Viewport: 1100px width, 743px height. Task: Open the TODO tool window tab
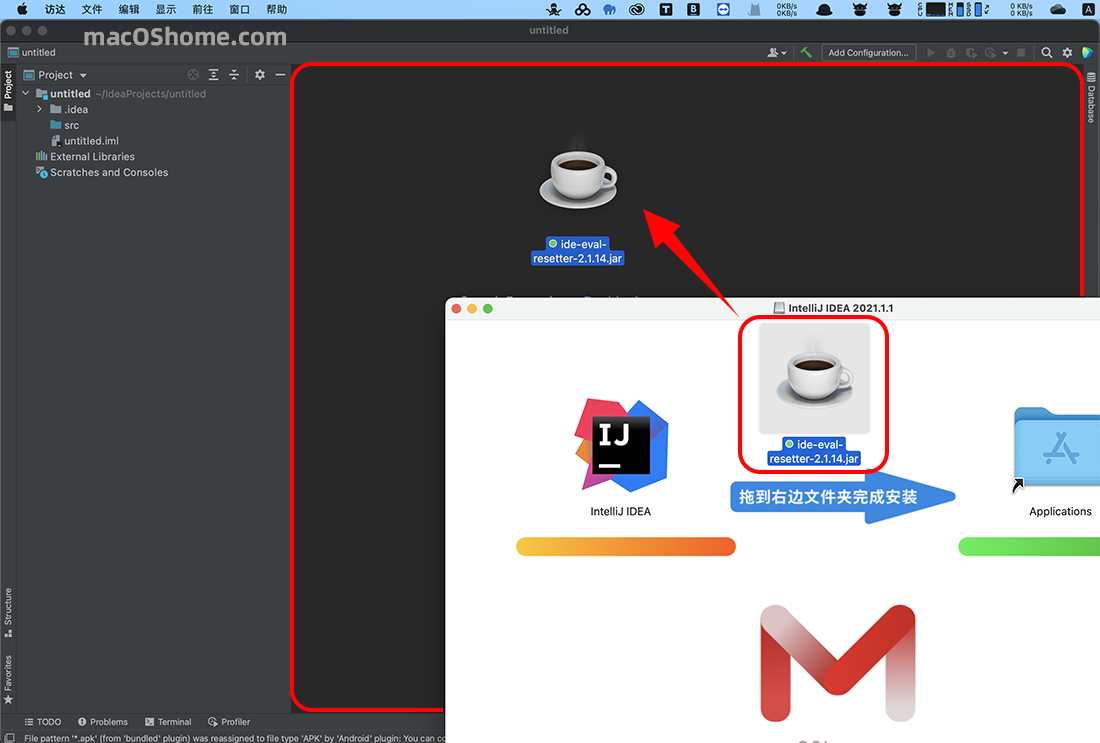43,722
